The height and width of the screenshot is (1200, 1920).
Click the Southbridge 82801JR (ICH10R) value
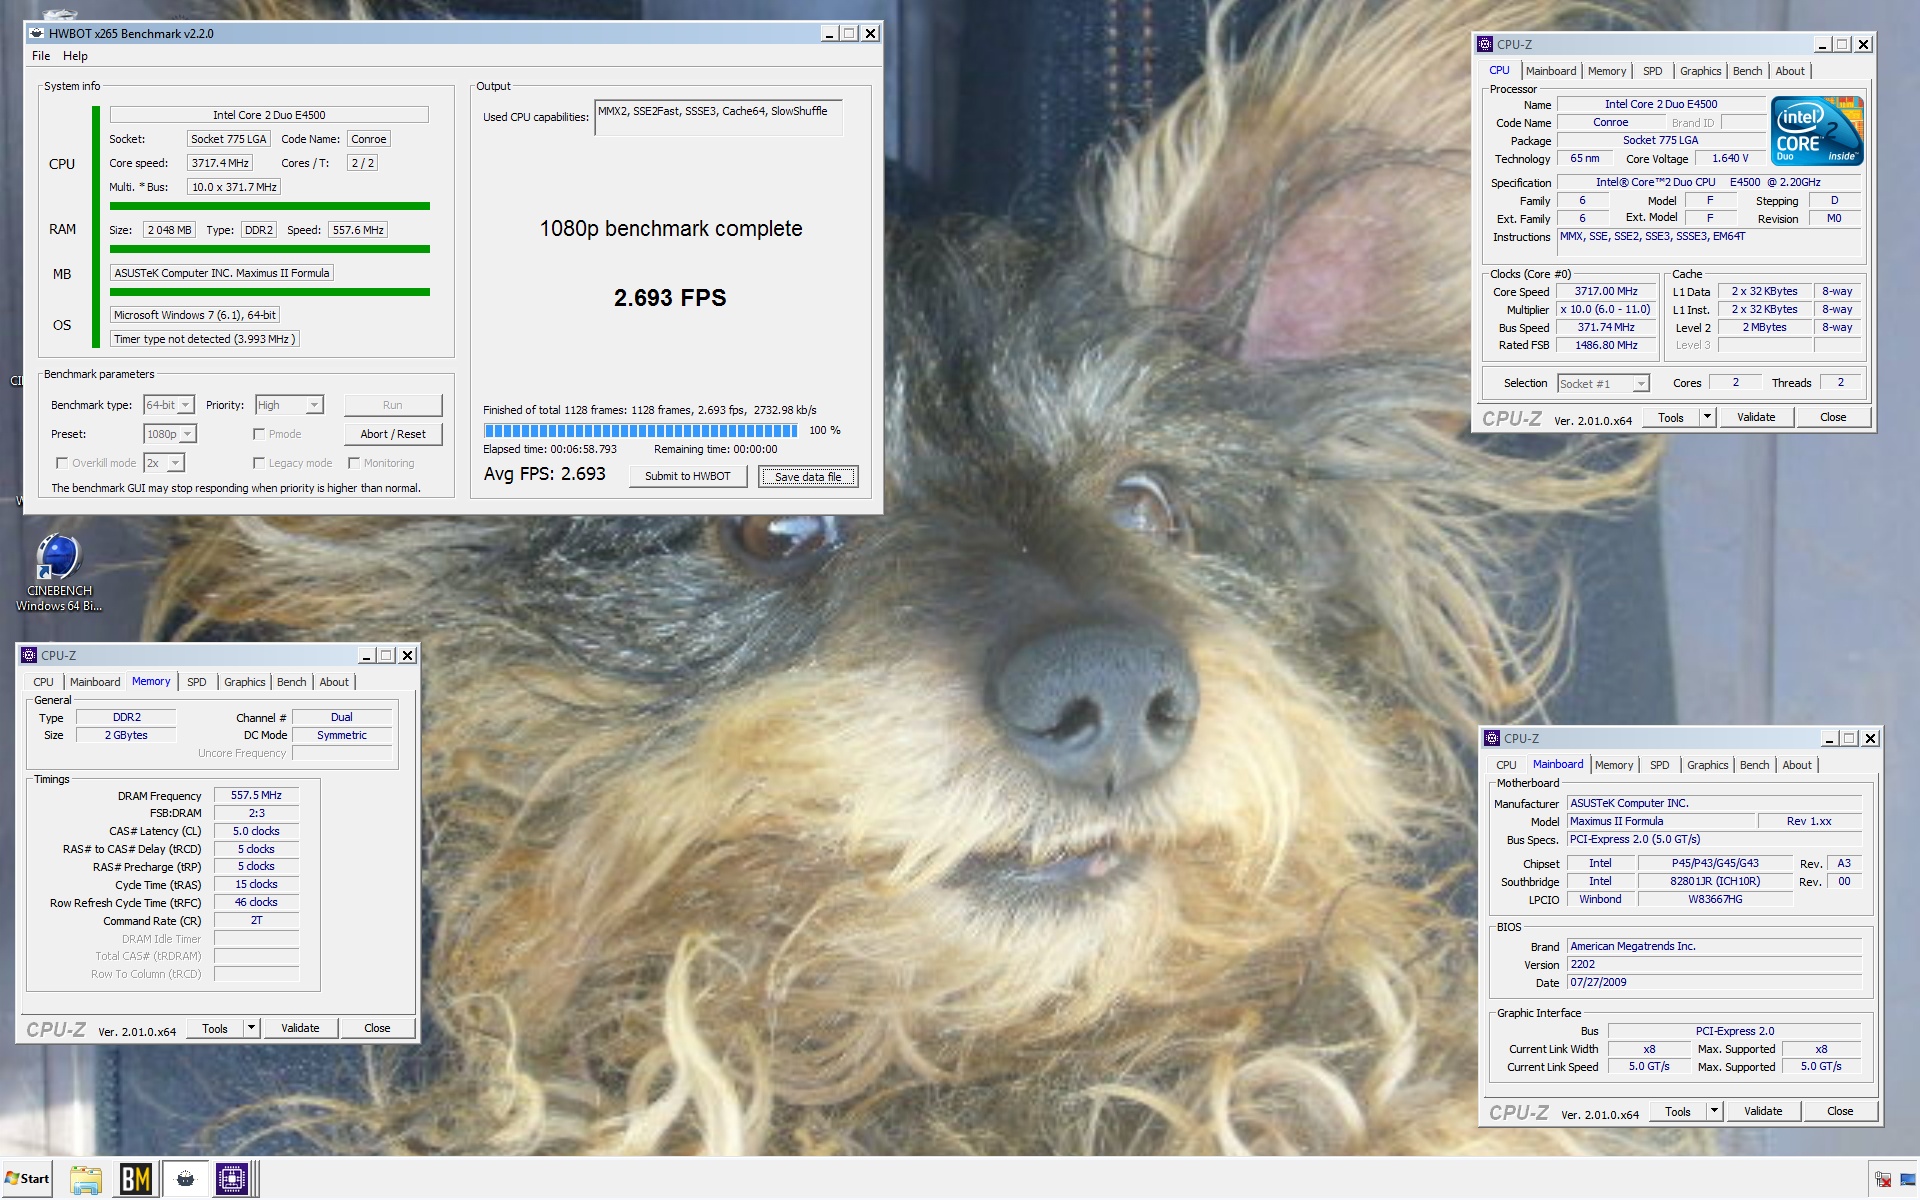coord(1715,882)
